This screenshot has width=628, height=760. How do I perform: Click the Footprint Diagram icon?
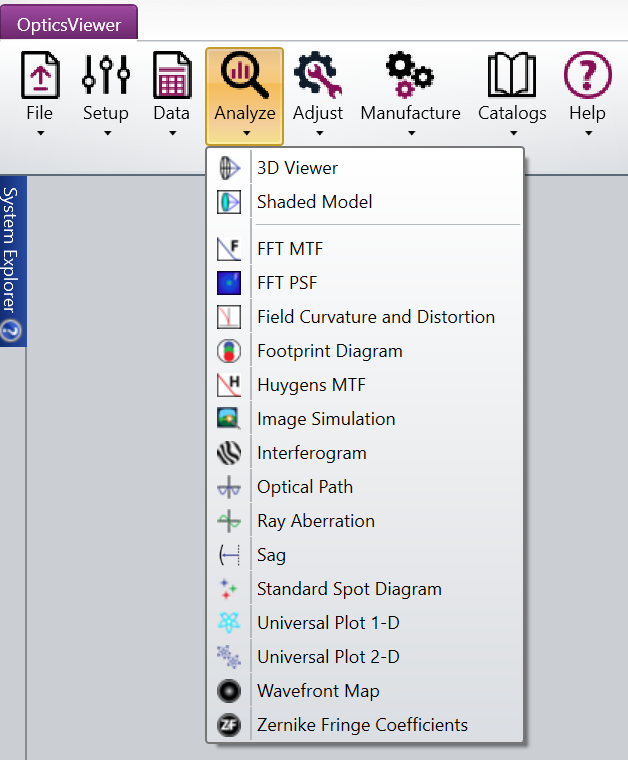[x=229, y=351]
